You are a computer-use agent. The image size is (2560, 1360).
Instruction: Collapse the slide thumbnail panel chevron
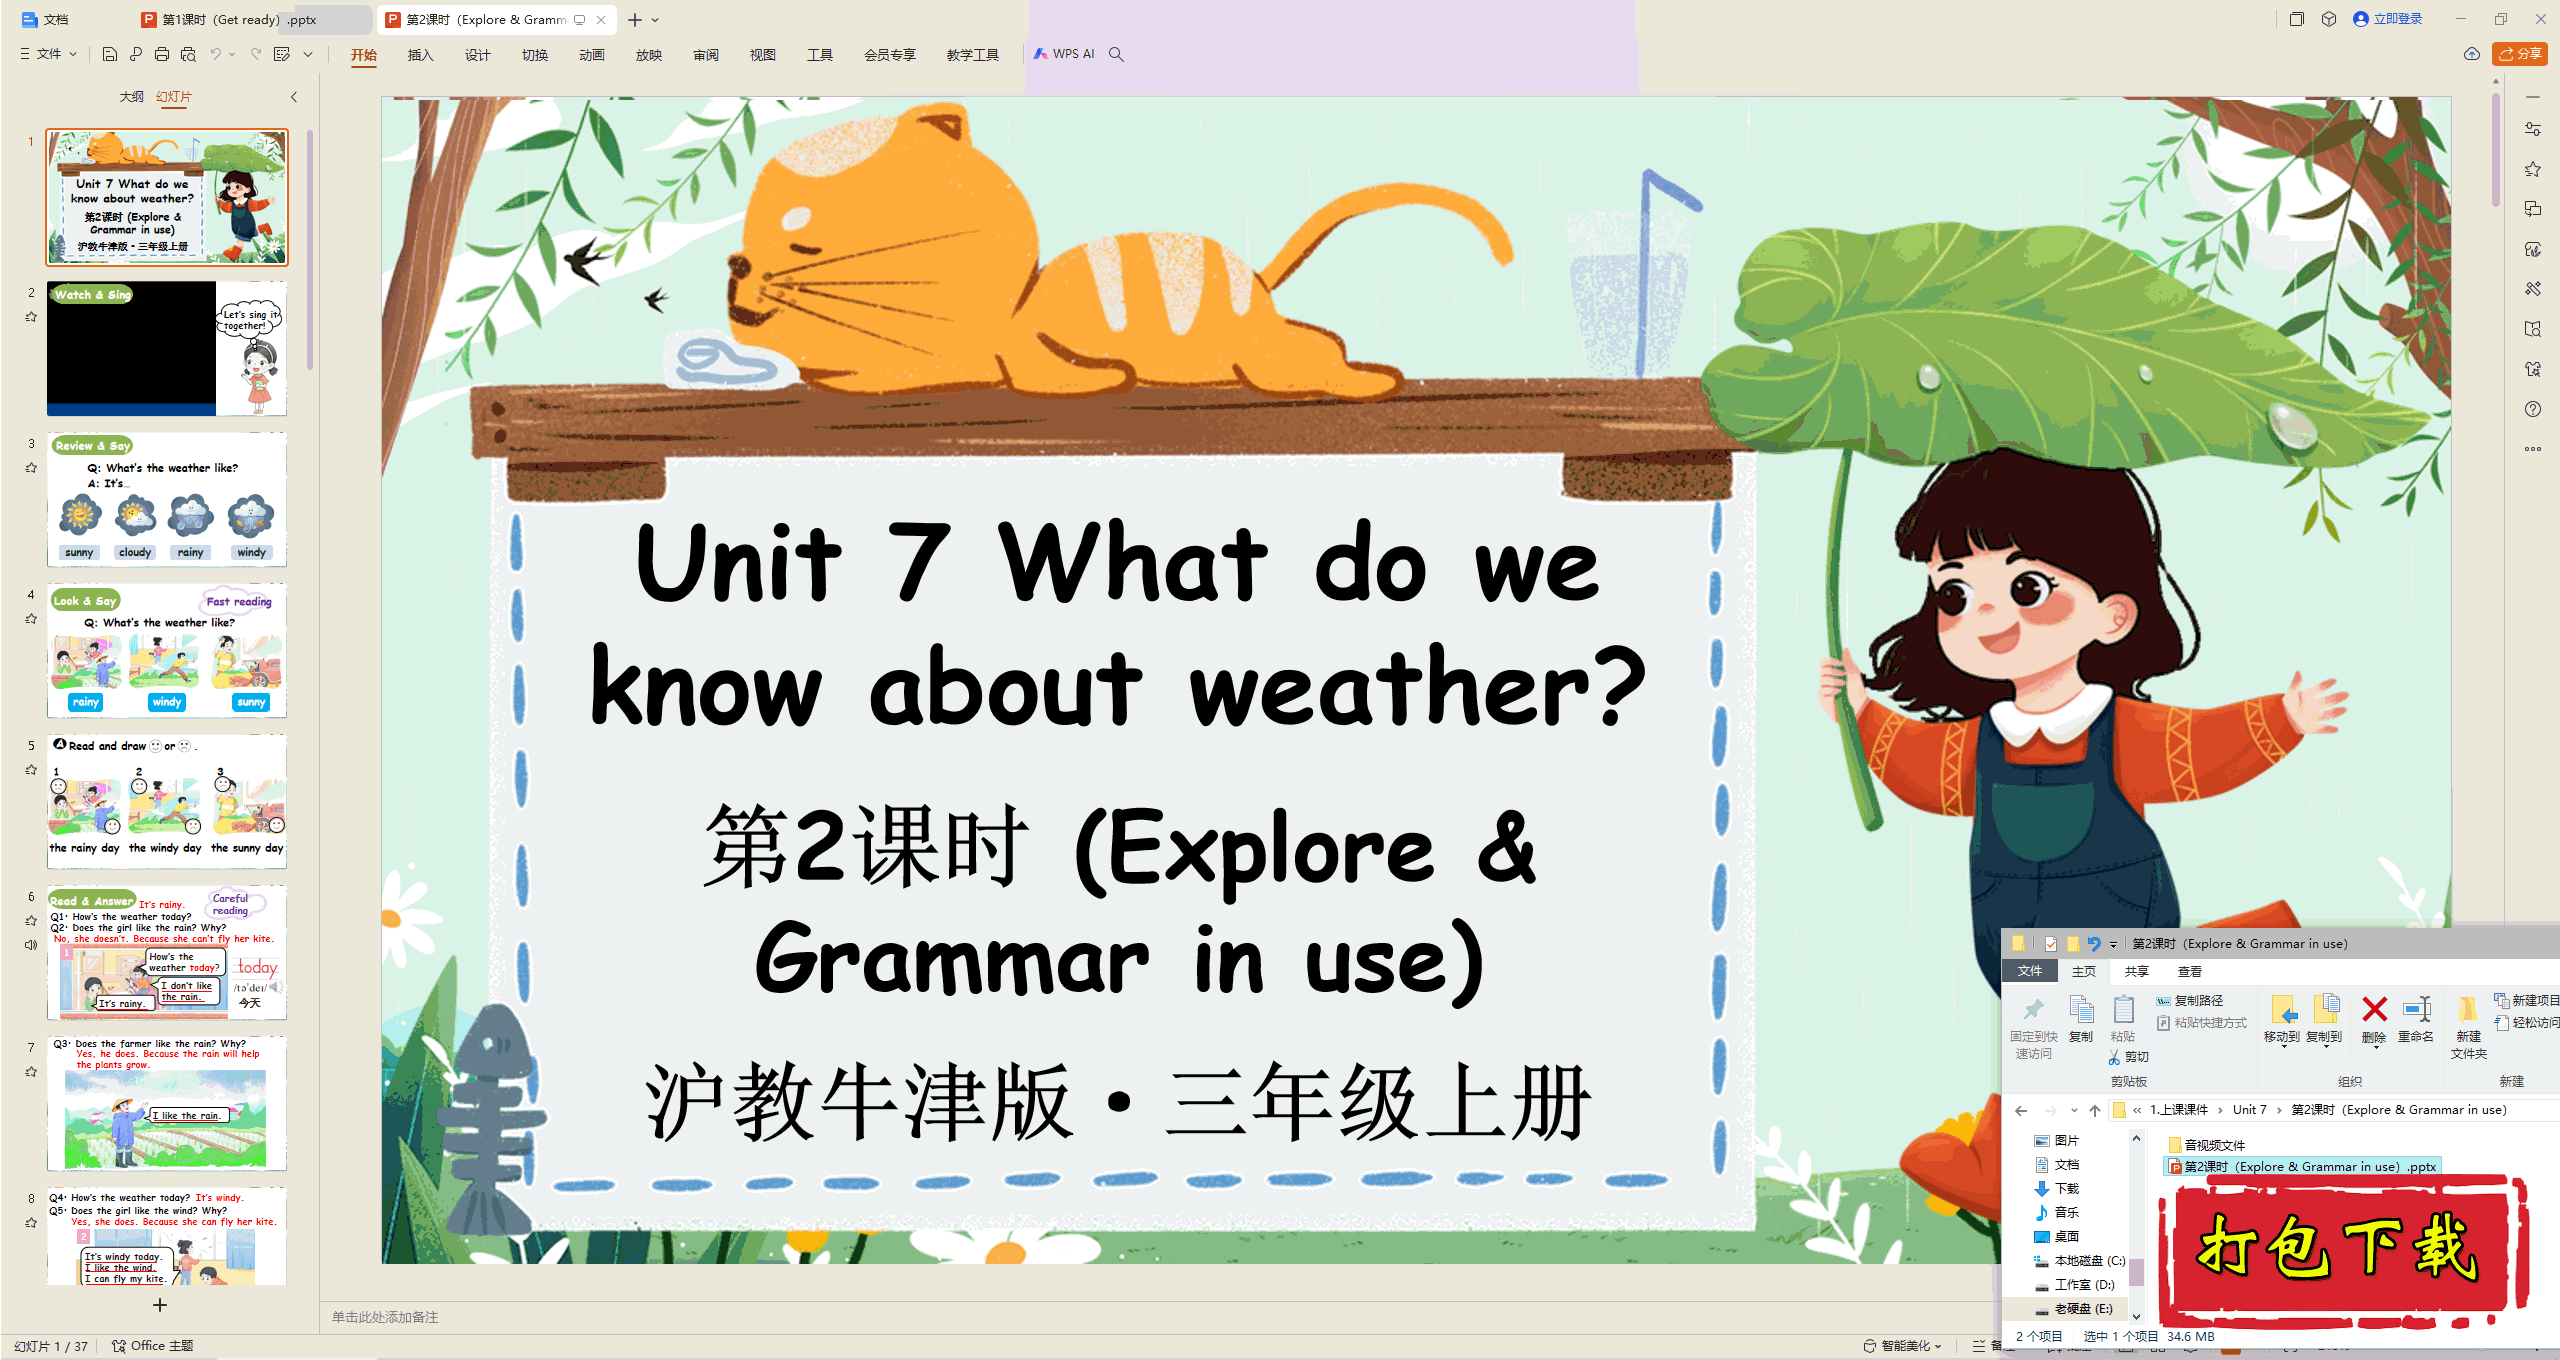[294, 97]
